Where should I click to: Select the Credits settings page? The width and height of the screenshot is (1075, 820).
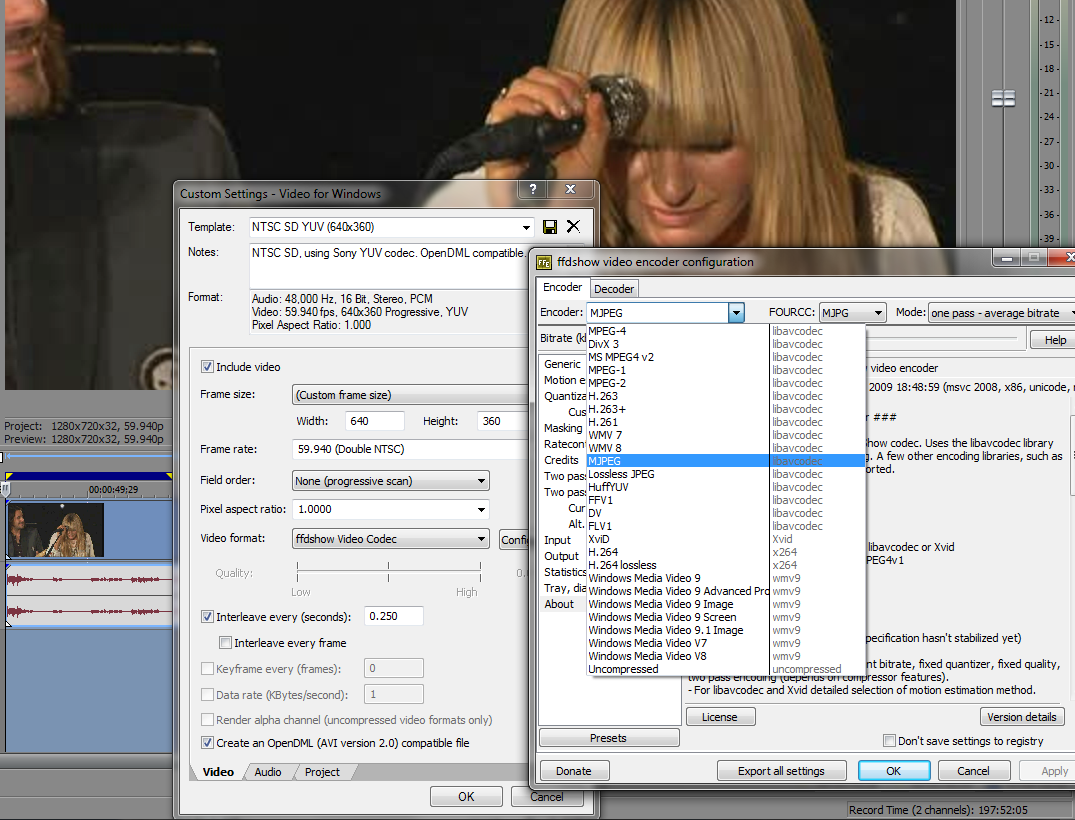(x=561, y=460)
